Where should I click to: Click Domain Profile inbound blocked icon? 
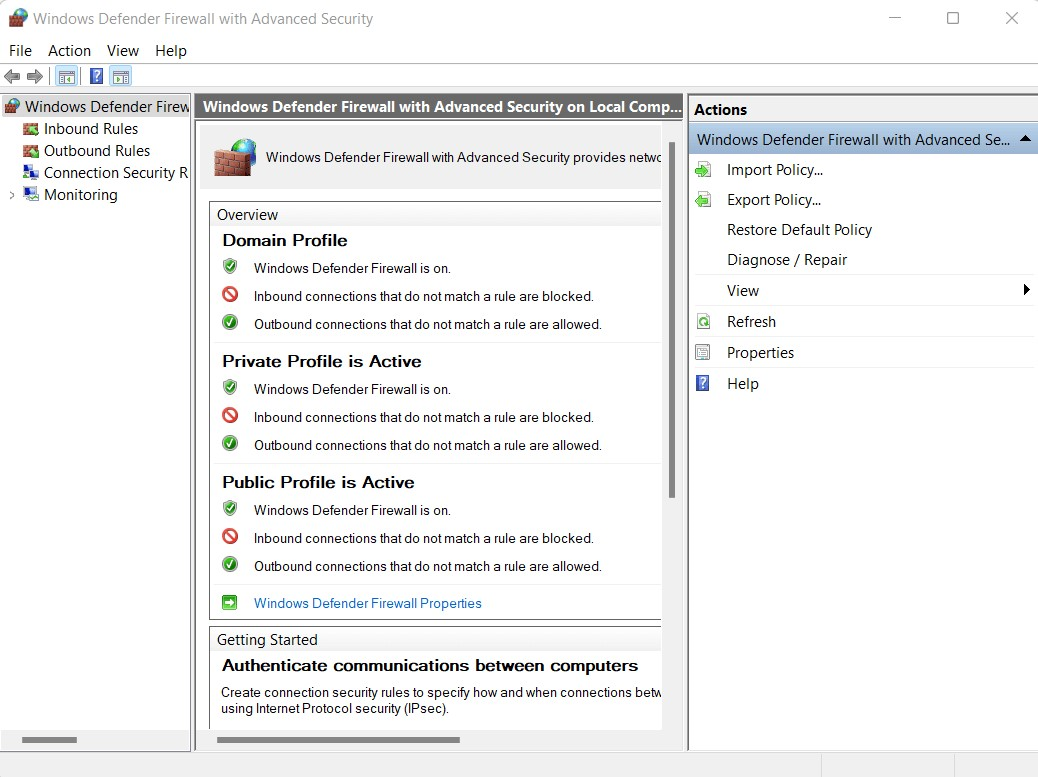[x=230, y=295]
